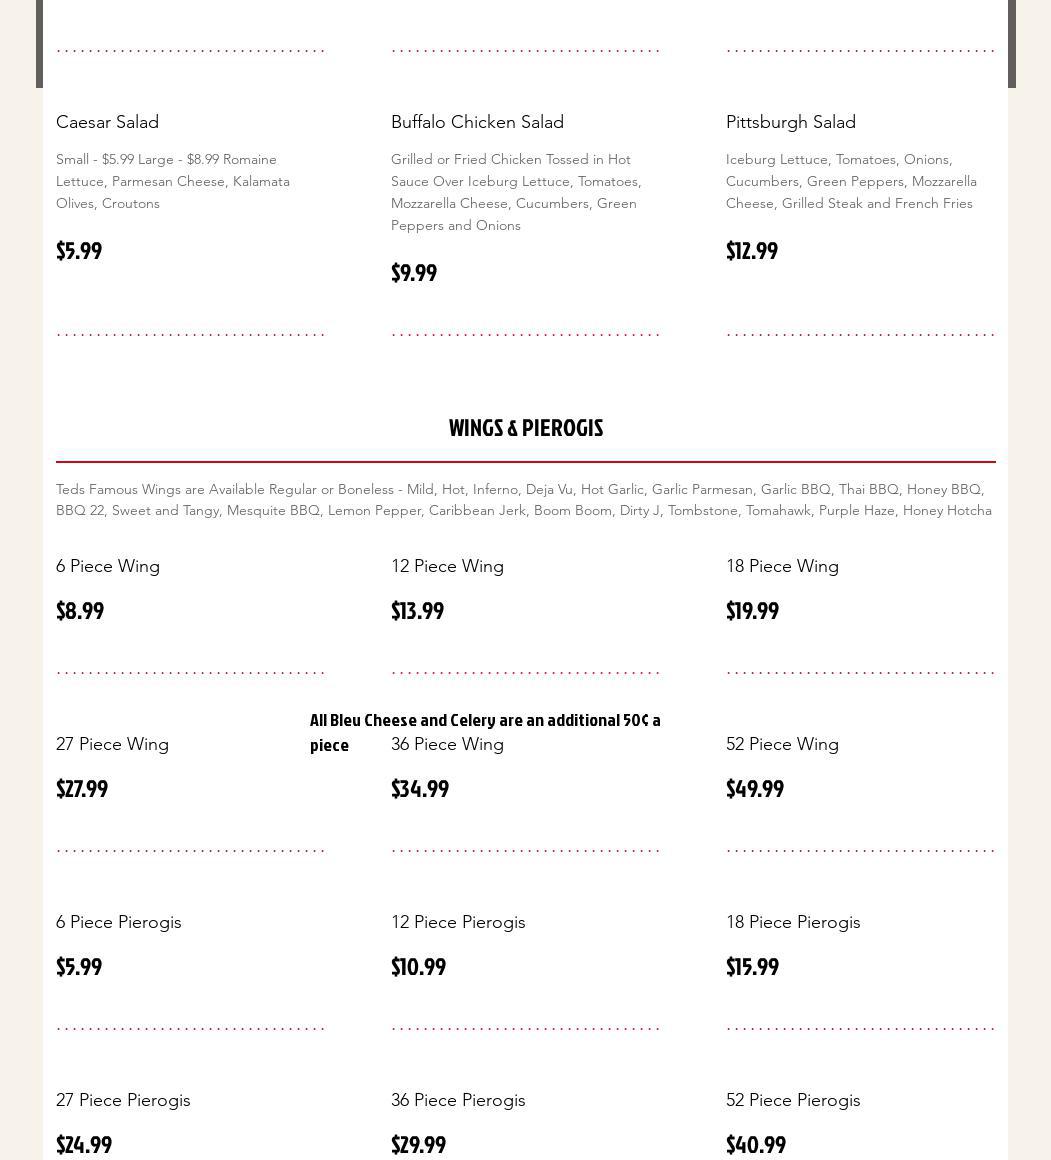
Task: Click the $49.99 price for 52 wings
Action: point(755,789)
